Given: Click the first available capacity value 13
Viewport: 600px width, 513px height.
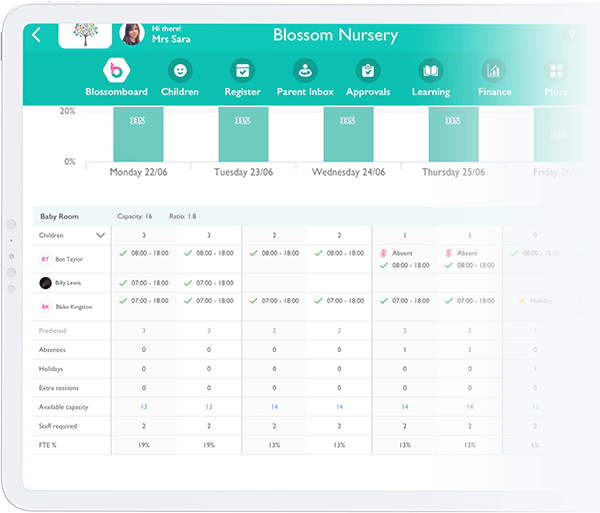Looking at the screenshot, I should pos(144,407).
